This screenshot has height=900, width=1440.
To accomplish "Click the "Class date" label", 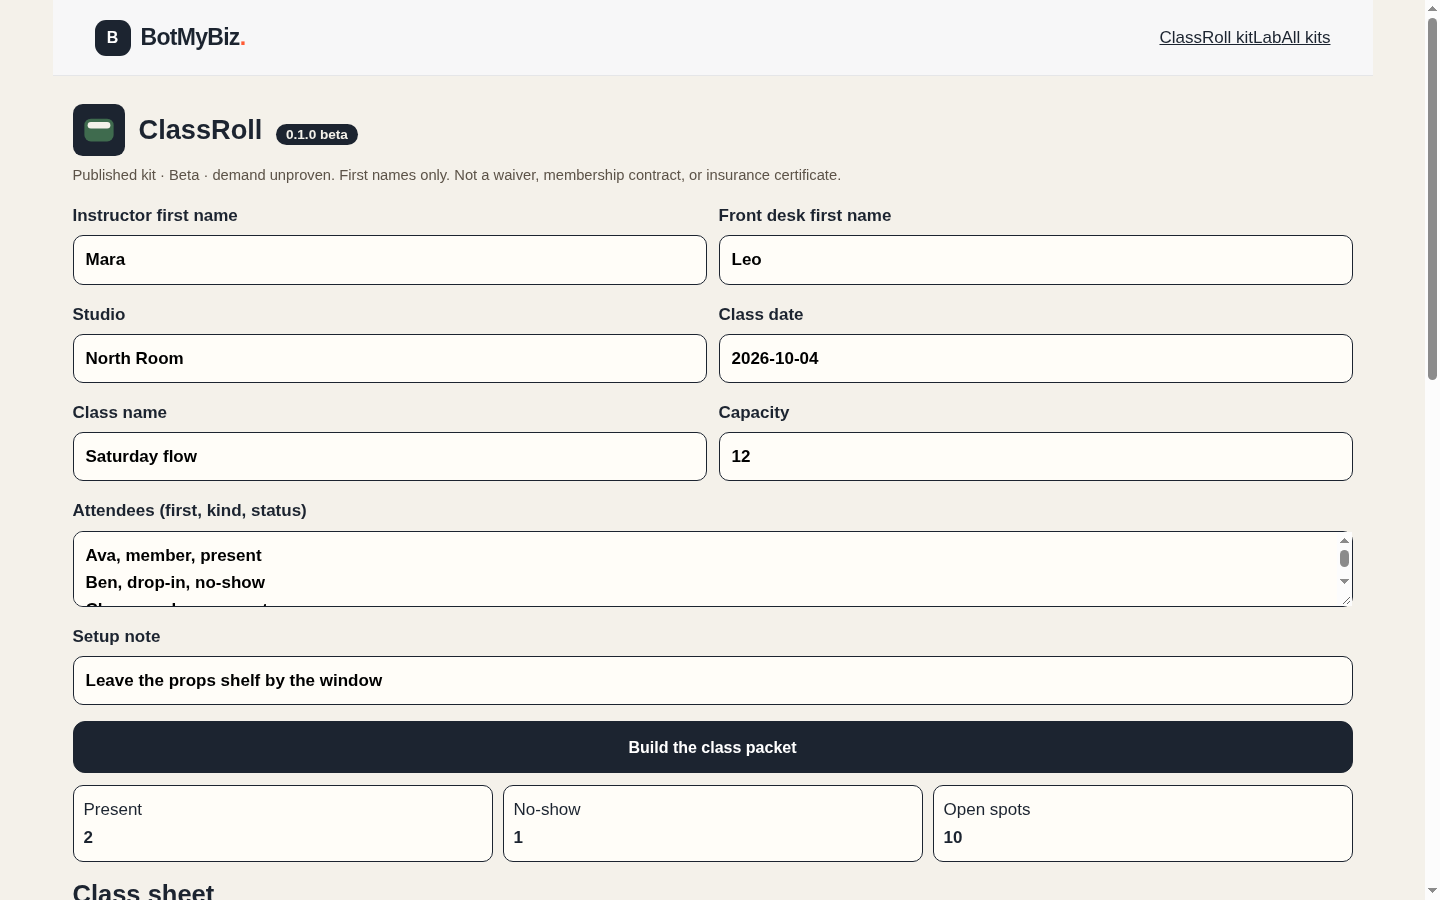I will tap(761, 314).
